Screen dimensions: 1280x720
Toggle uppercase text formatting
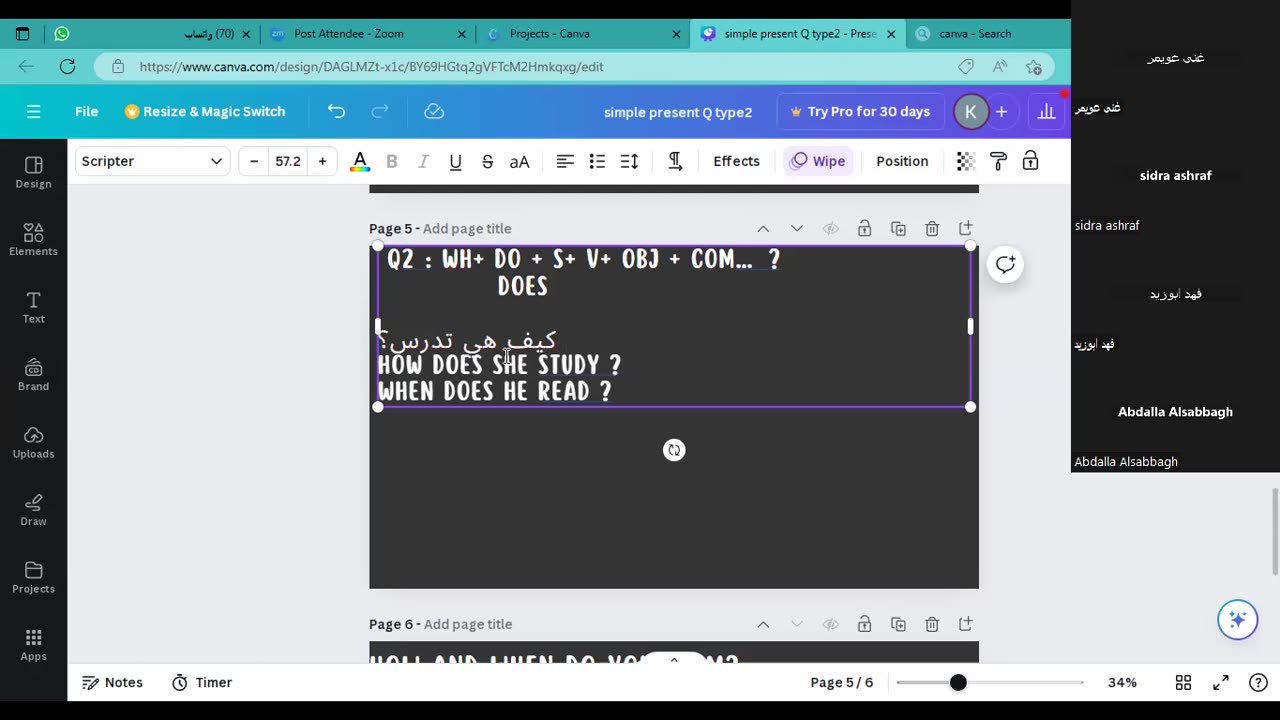click(520, 161)
